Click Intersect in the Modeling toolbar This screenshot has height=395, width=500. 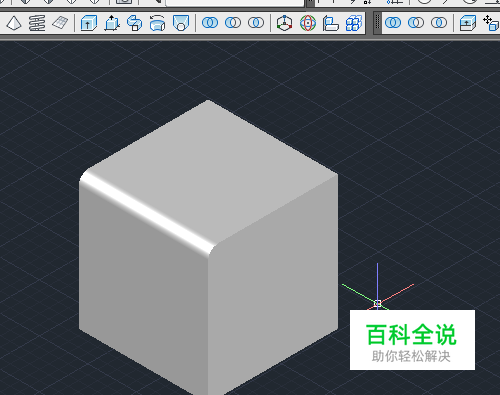(256, 23)
